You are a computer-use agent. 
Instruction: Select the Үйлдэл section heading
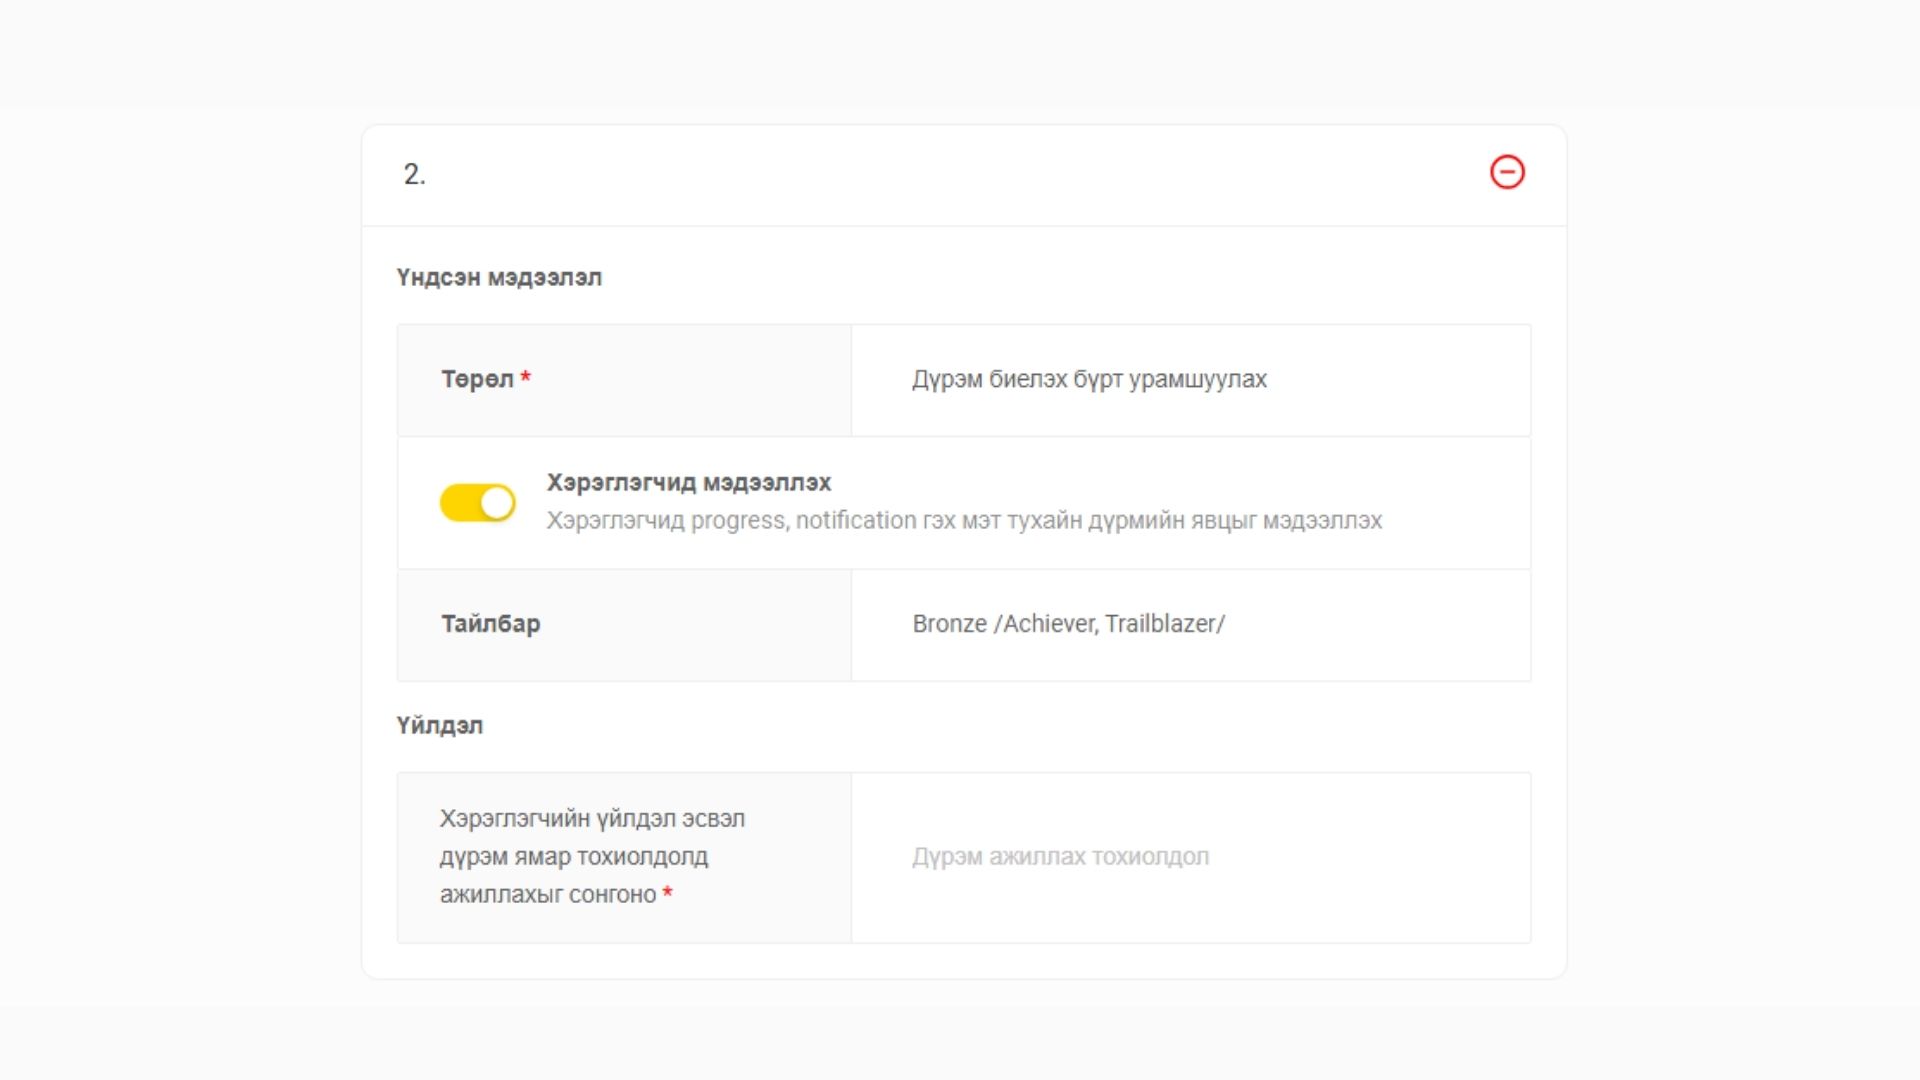coord(439,725)
